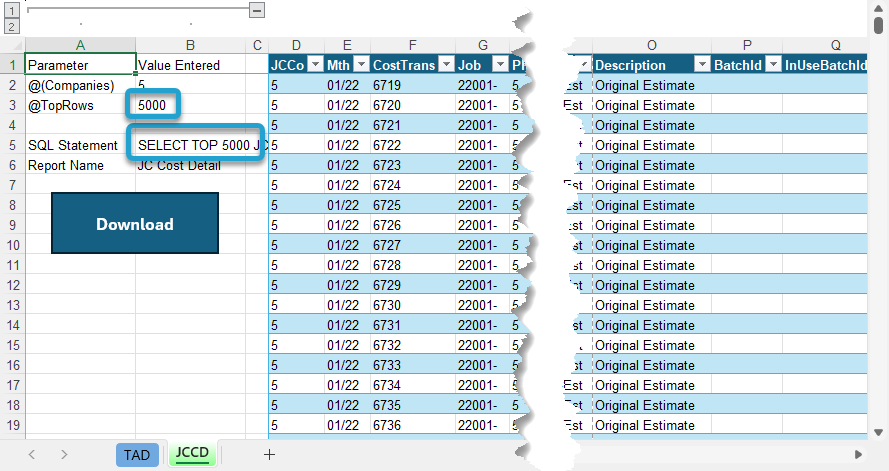This screenshot has height=471, width=889.
Task: Select CostTrans cell 6725
Action: 413,205
